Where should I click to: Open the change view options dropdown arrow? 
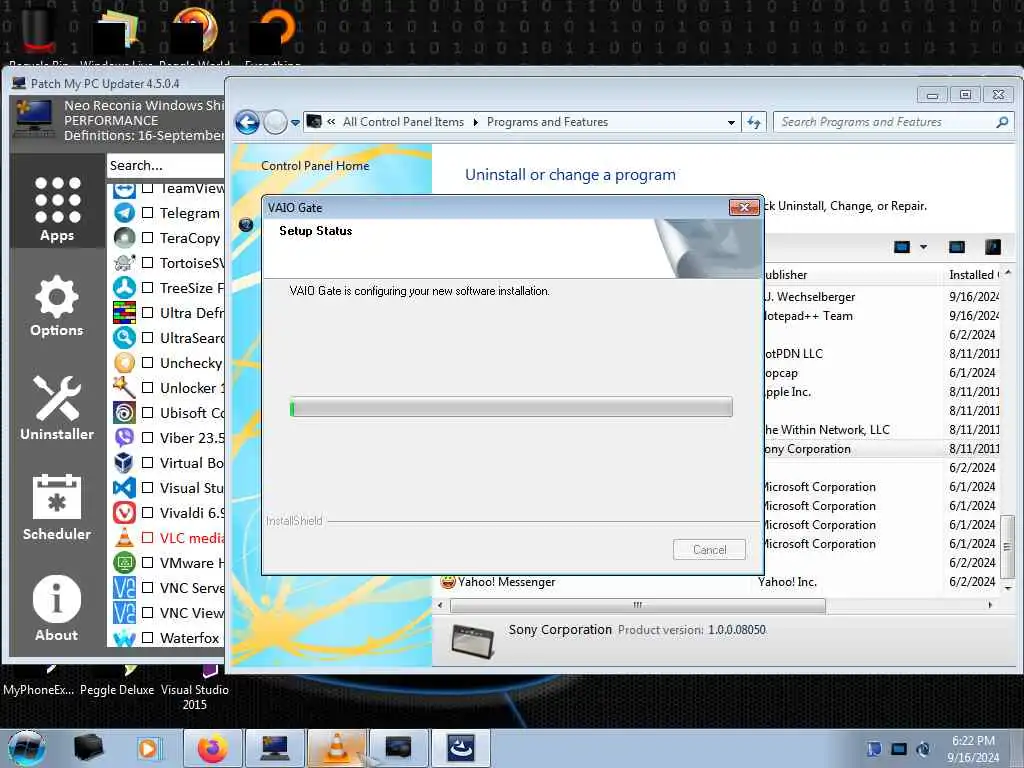pos(923,247)
